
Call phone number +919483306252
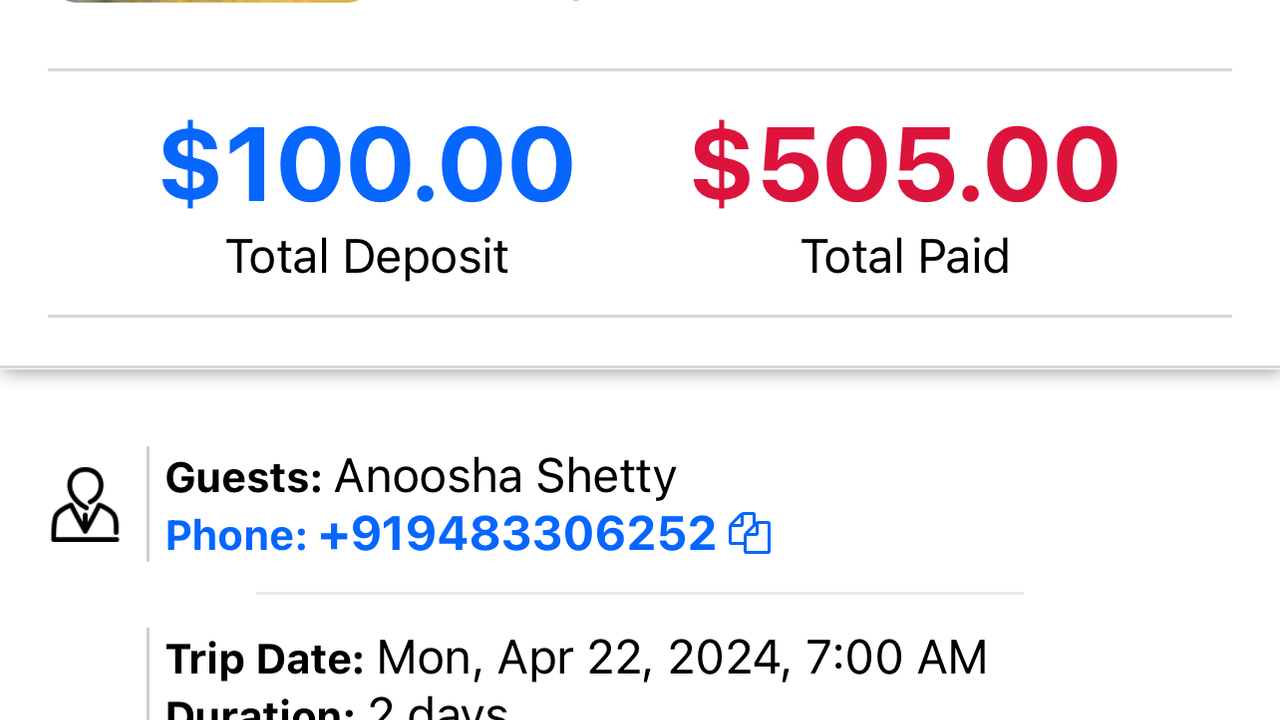pyautogui.click(x=517, y=534)
